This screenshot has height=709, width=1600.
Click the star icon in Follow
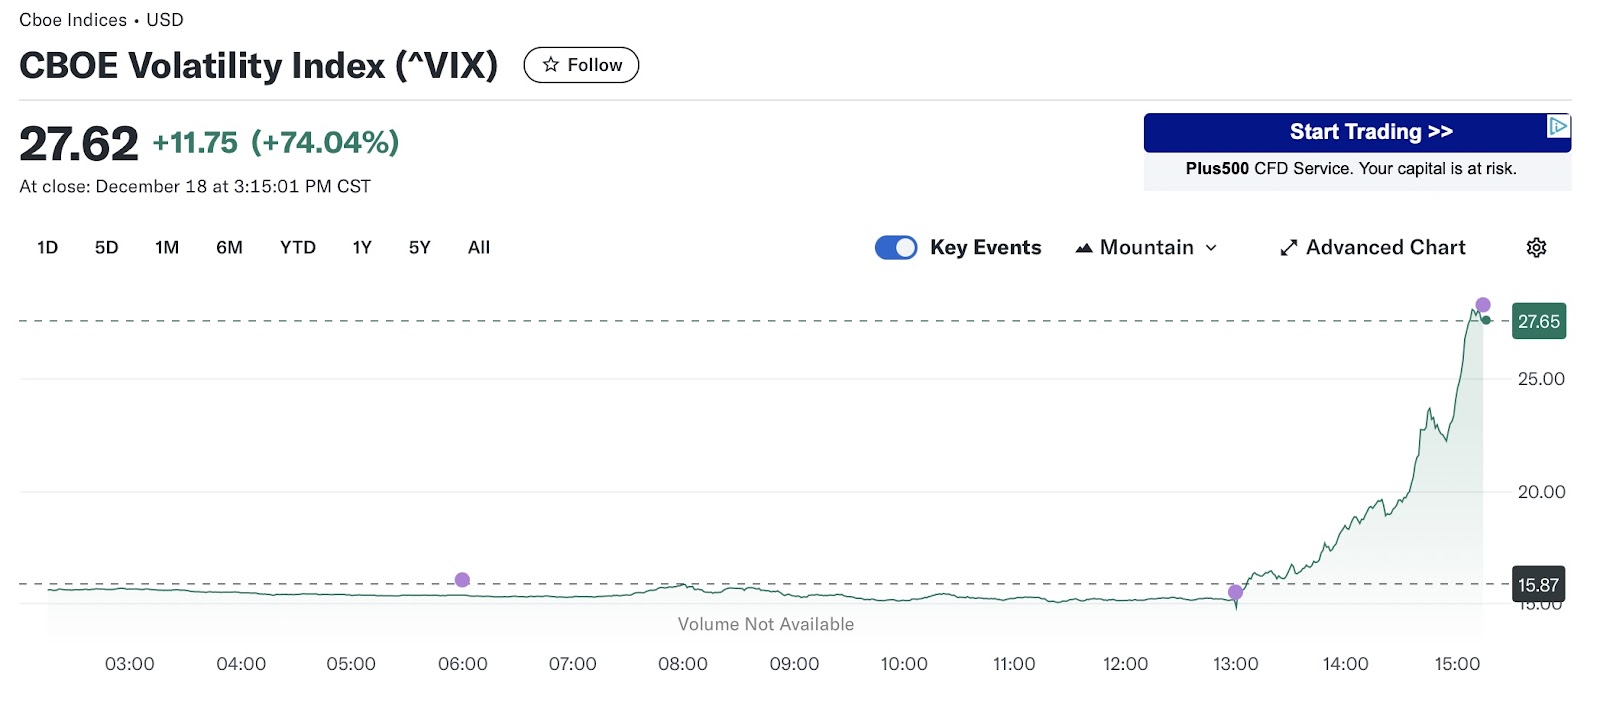(x=550, y=65)
